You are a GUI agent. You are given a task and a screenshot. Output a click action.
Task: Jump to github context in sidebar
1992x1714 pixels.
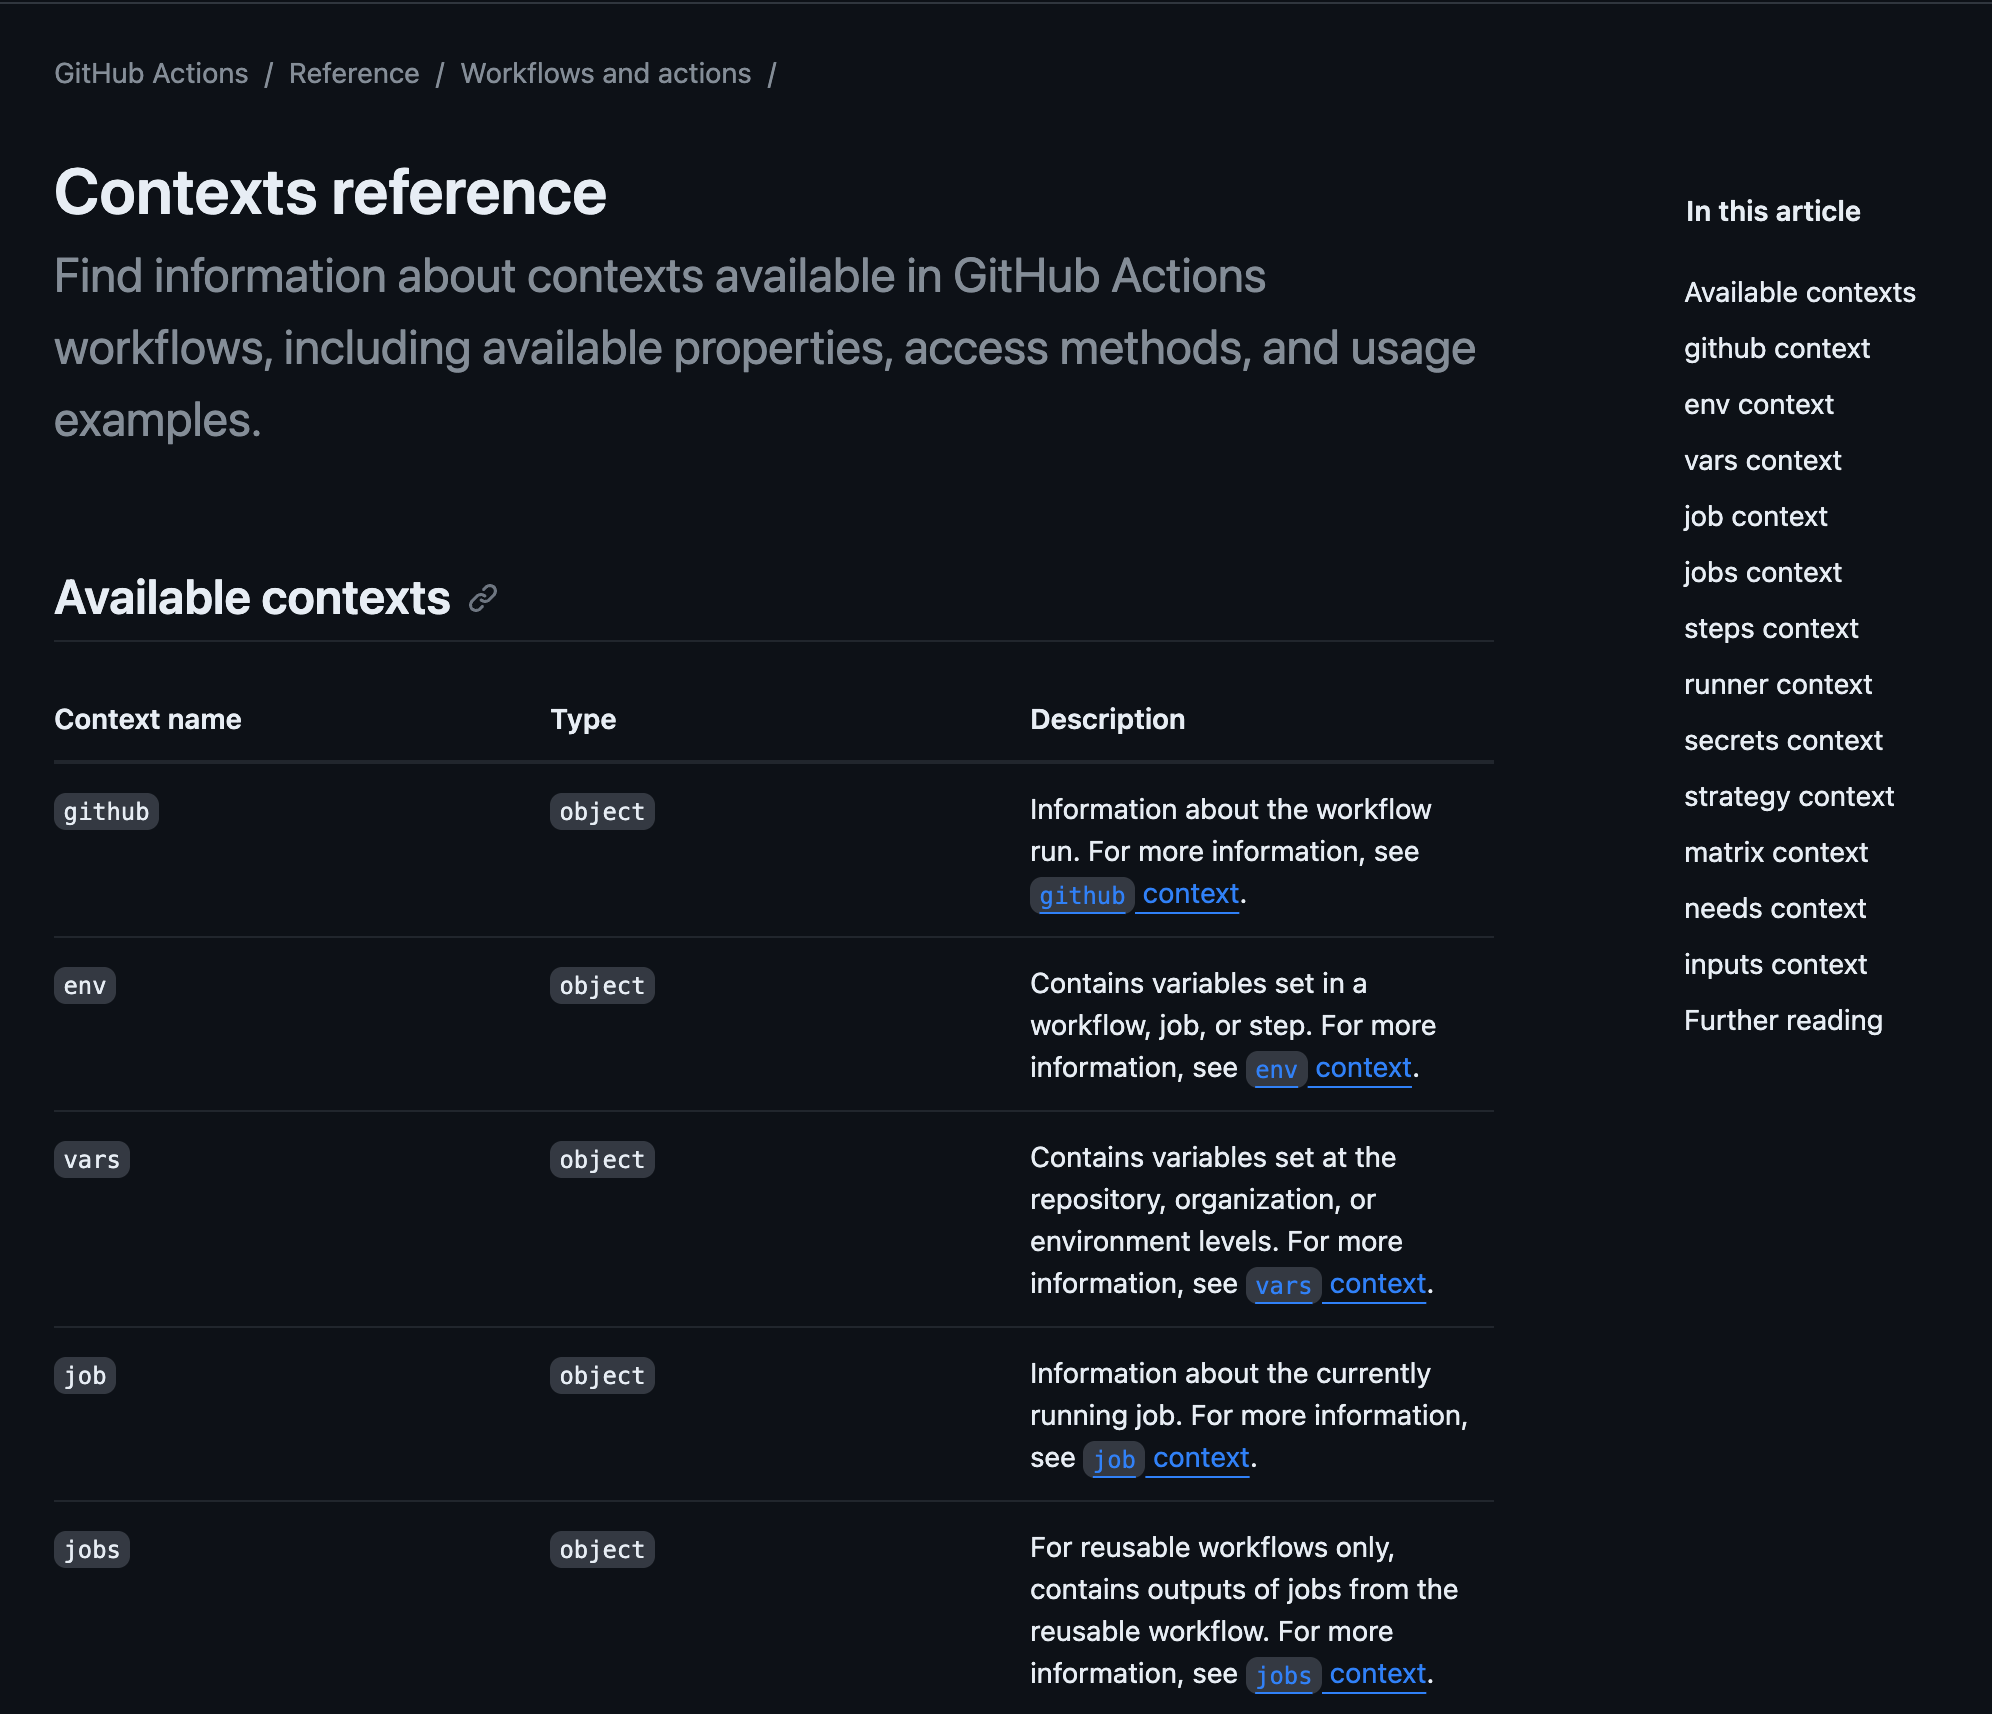tap(1776, 348)
